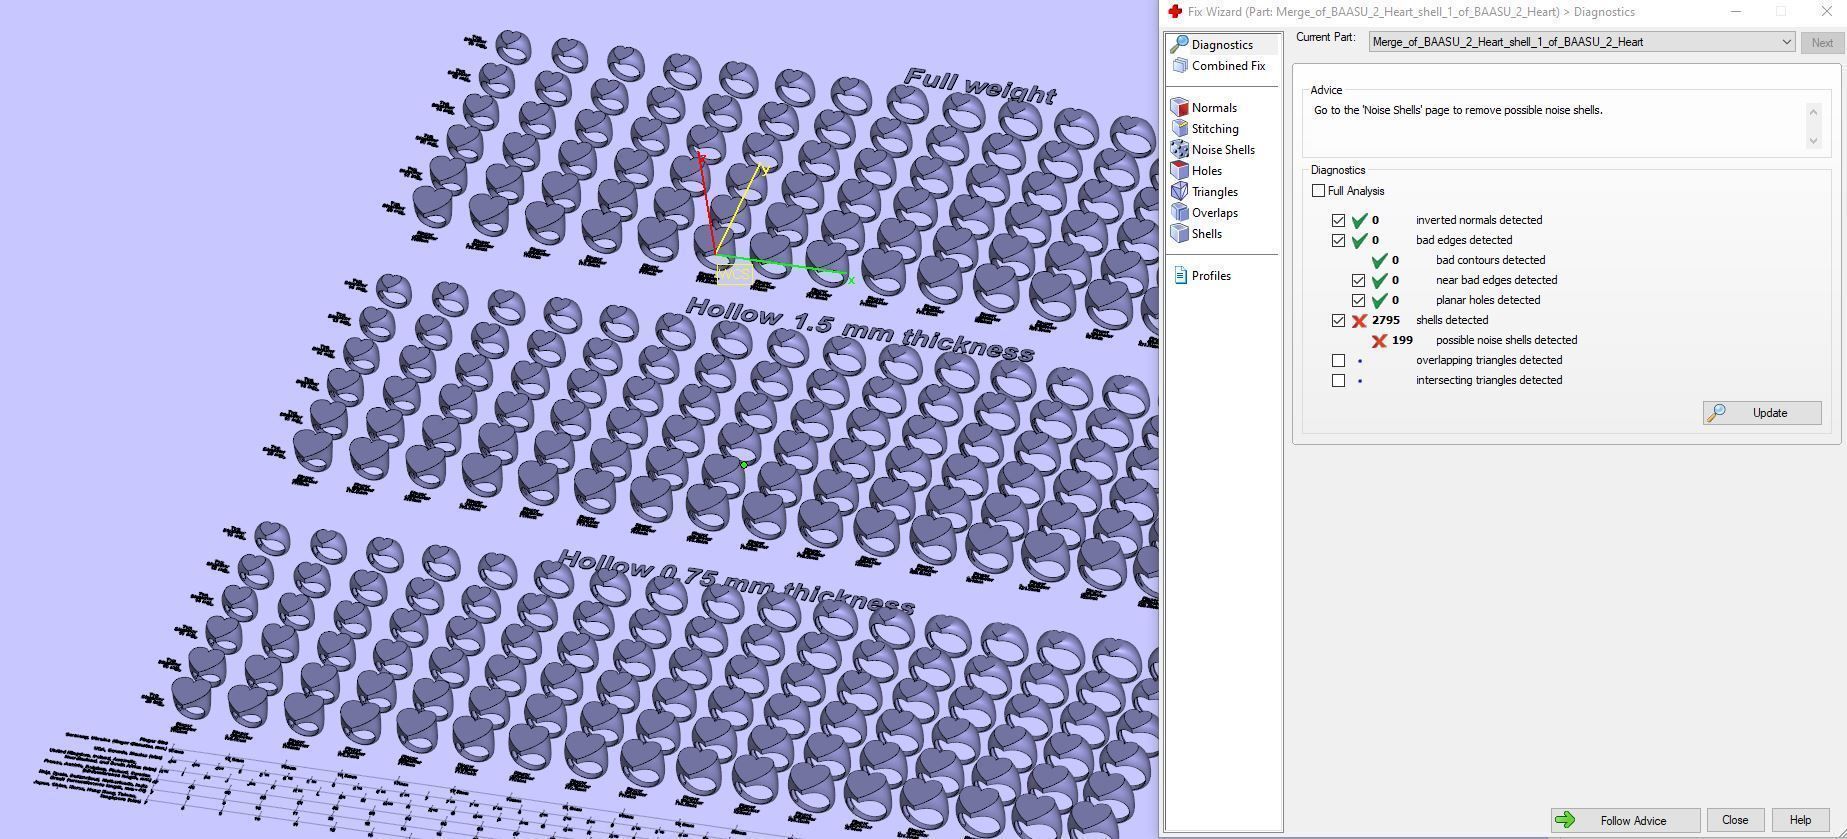Enable overlapping triangles detected checkbox
Screen dimensions: 1847x839
1338,360
